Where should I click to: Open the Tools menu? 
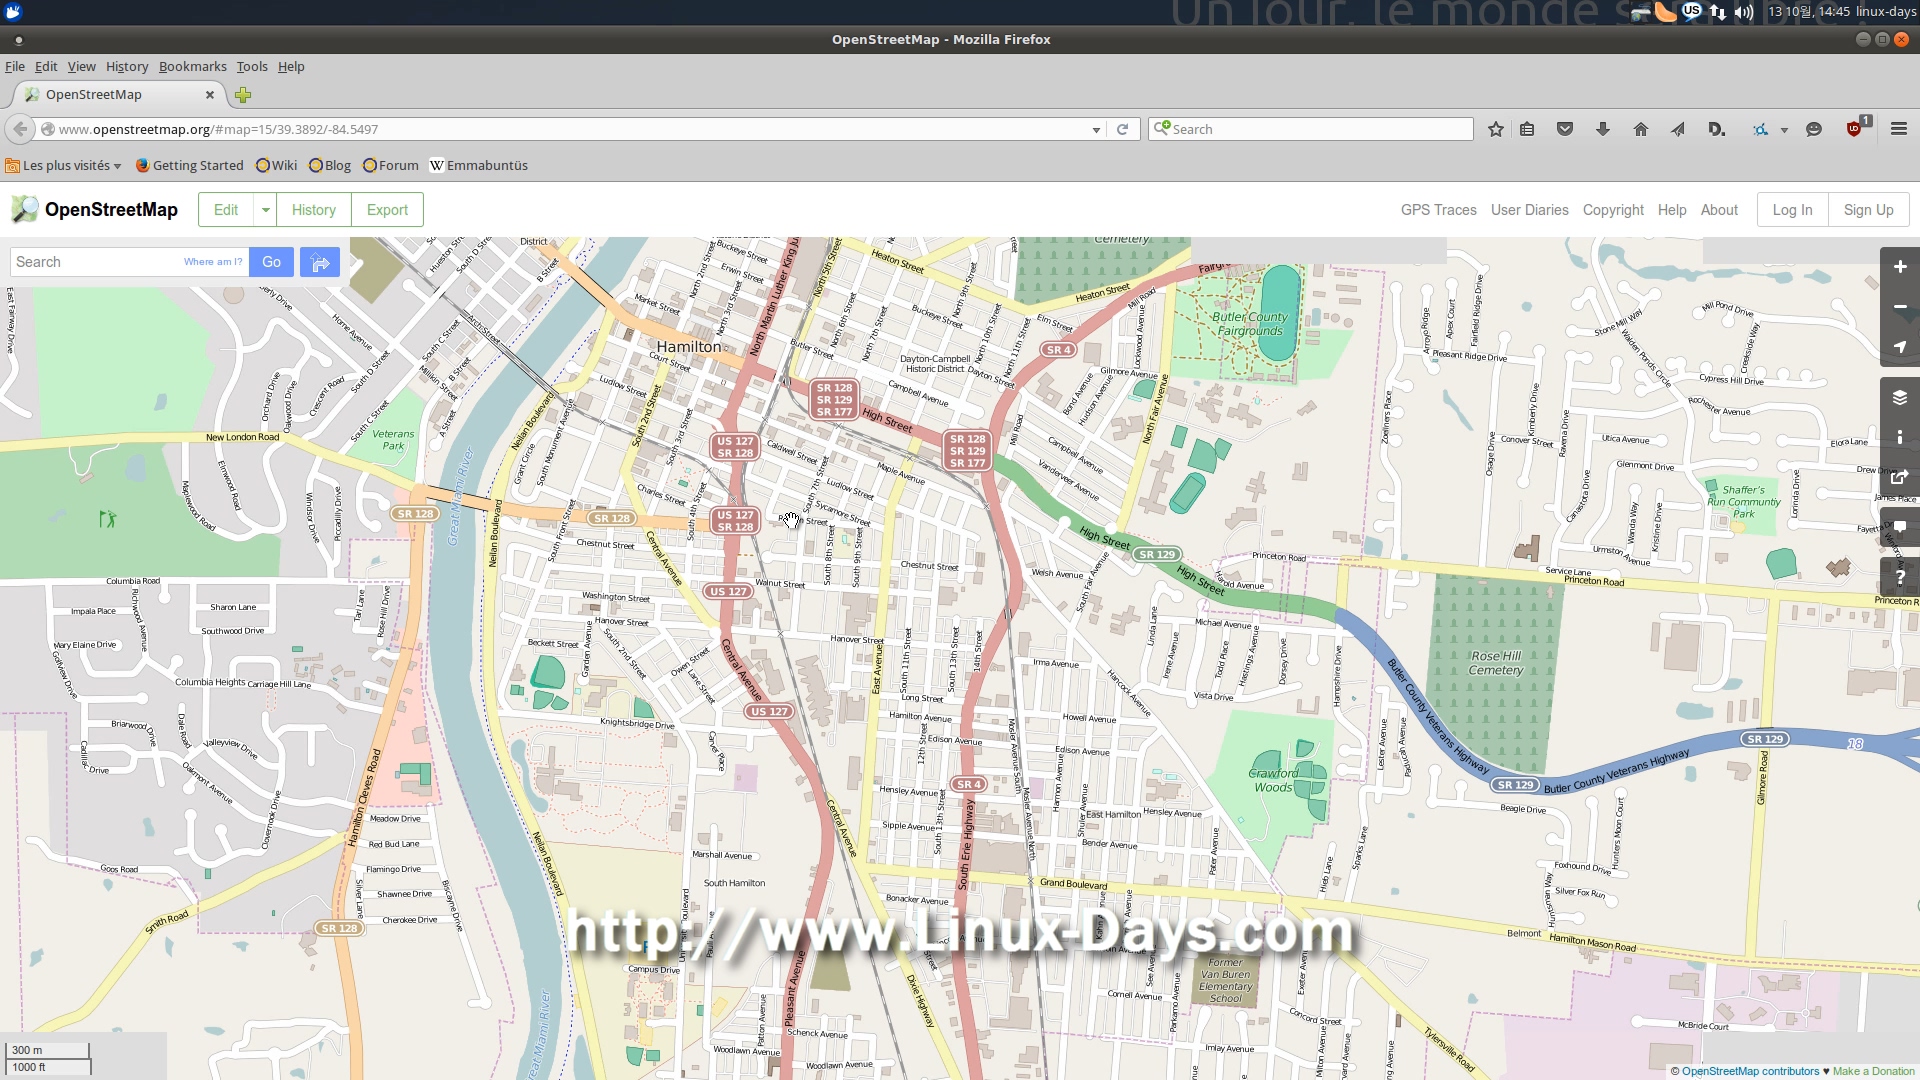[252, 66]
